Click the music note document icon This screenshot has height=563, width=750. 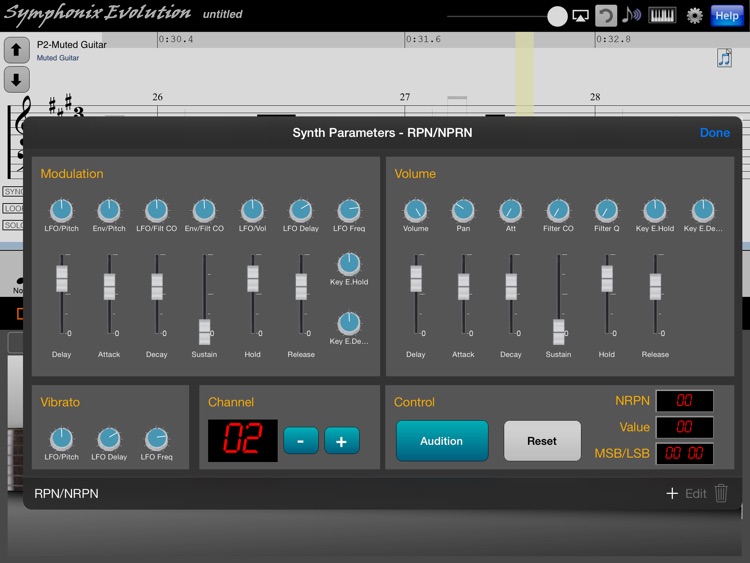click(x=724, y=58)
